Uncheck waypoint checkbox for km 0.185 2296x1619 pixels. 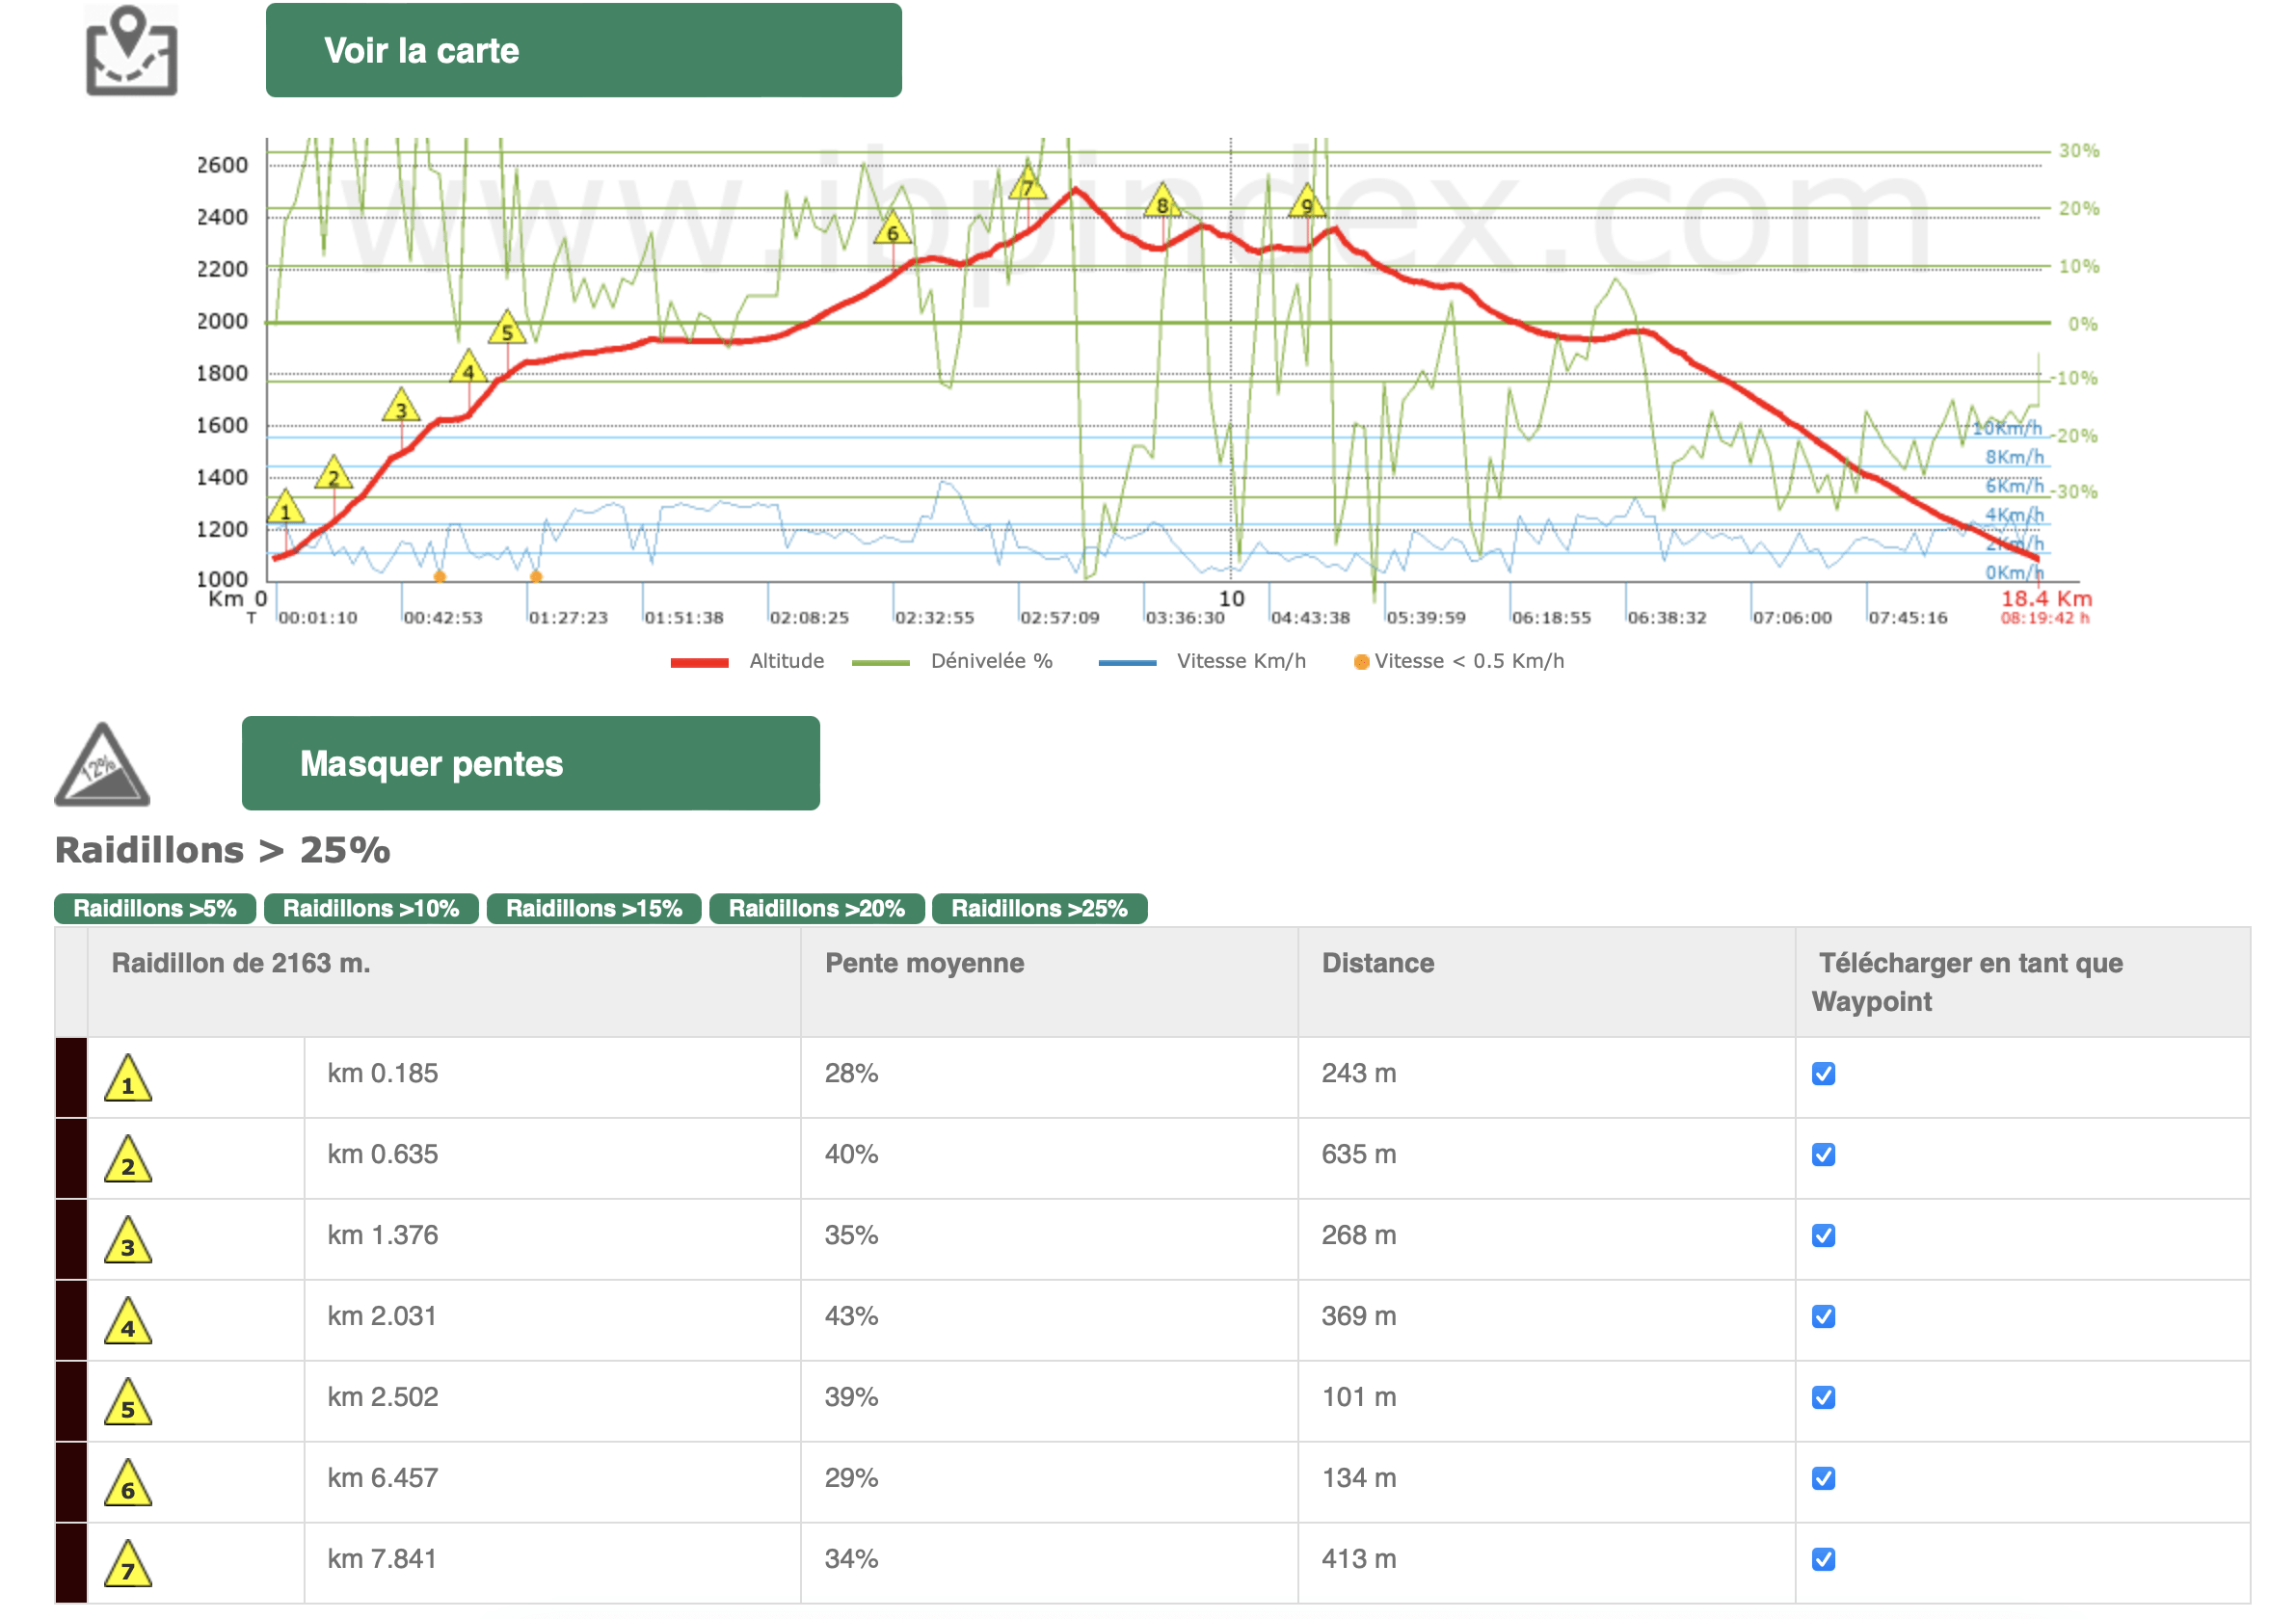tap(1823, 1074)
